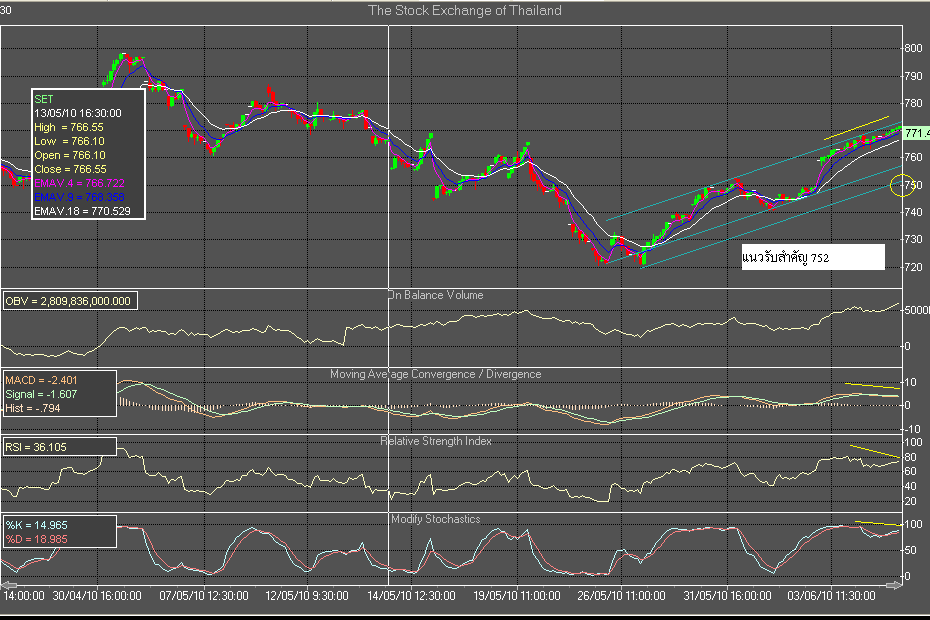Click the Relative Strength Index panel title

(x=435, y=441)
